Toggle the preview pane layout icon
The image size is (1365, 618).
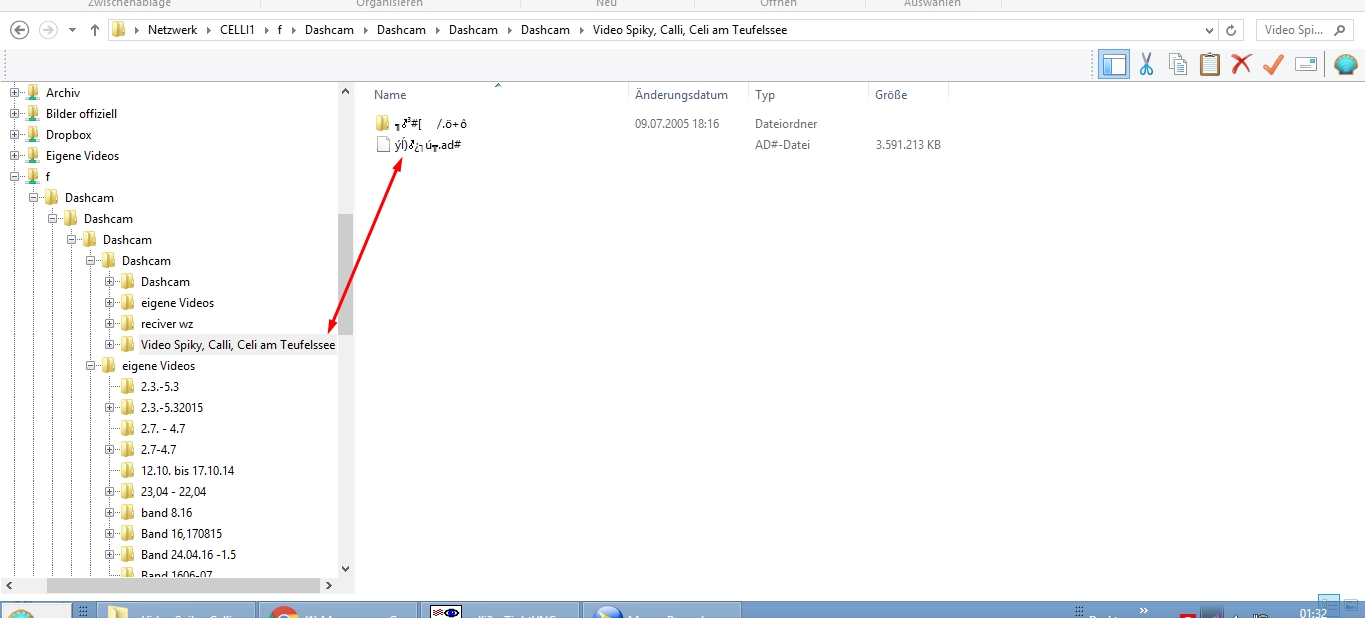(1113, 63)
